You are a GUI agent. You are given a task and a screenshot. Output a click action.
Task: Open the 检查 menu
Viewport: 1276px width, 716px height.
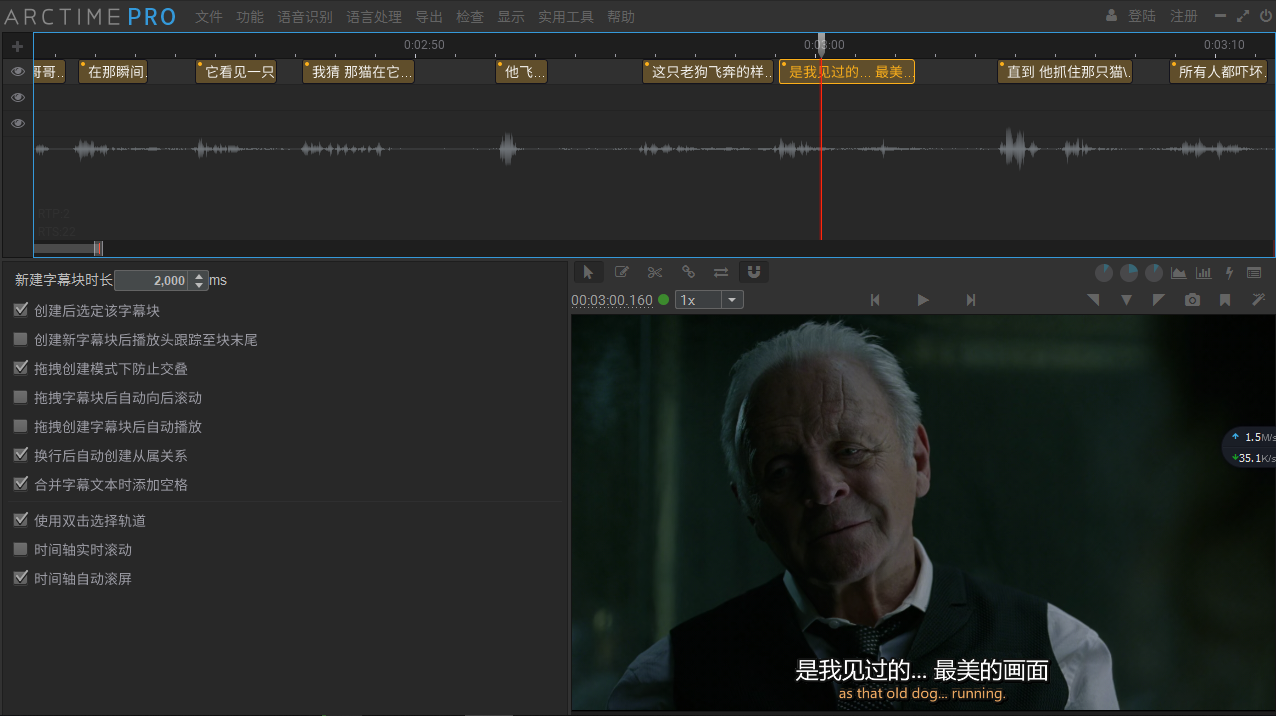pos(470,17)
